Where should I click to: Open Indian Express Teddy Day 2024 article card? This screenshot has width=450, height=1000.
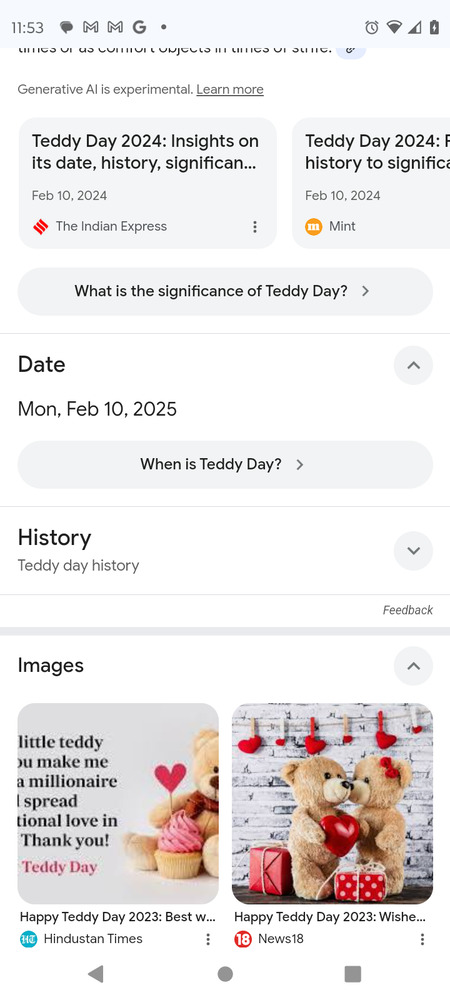[147, 183]
